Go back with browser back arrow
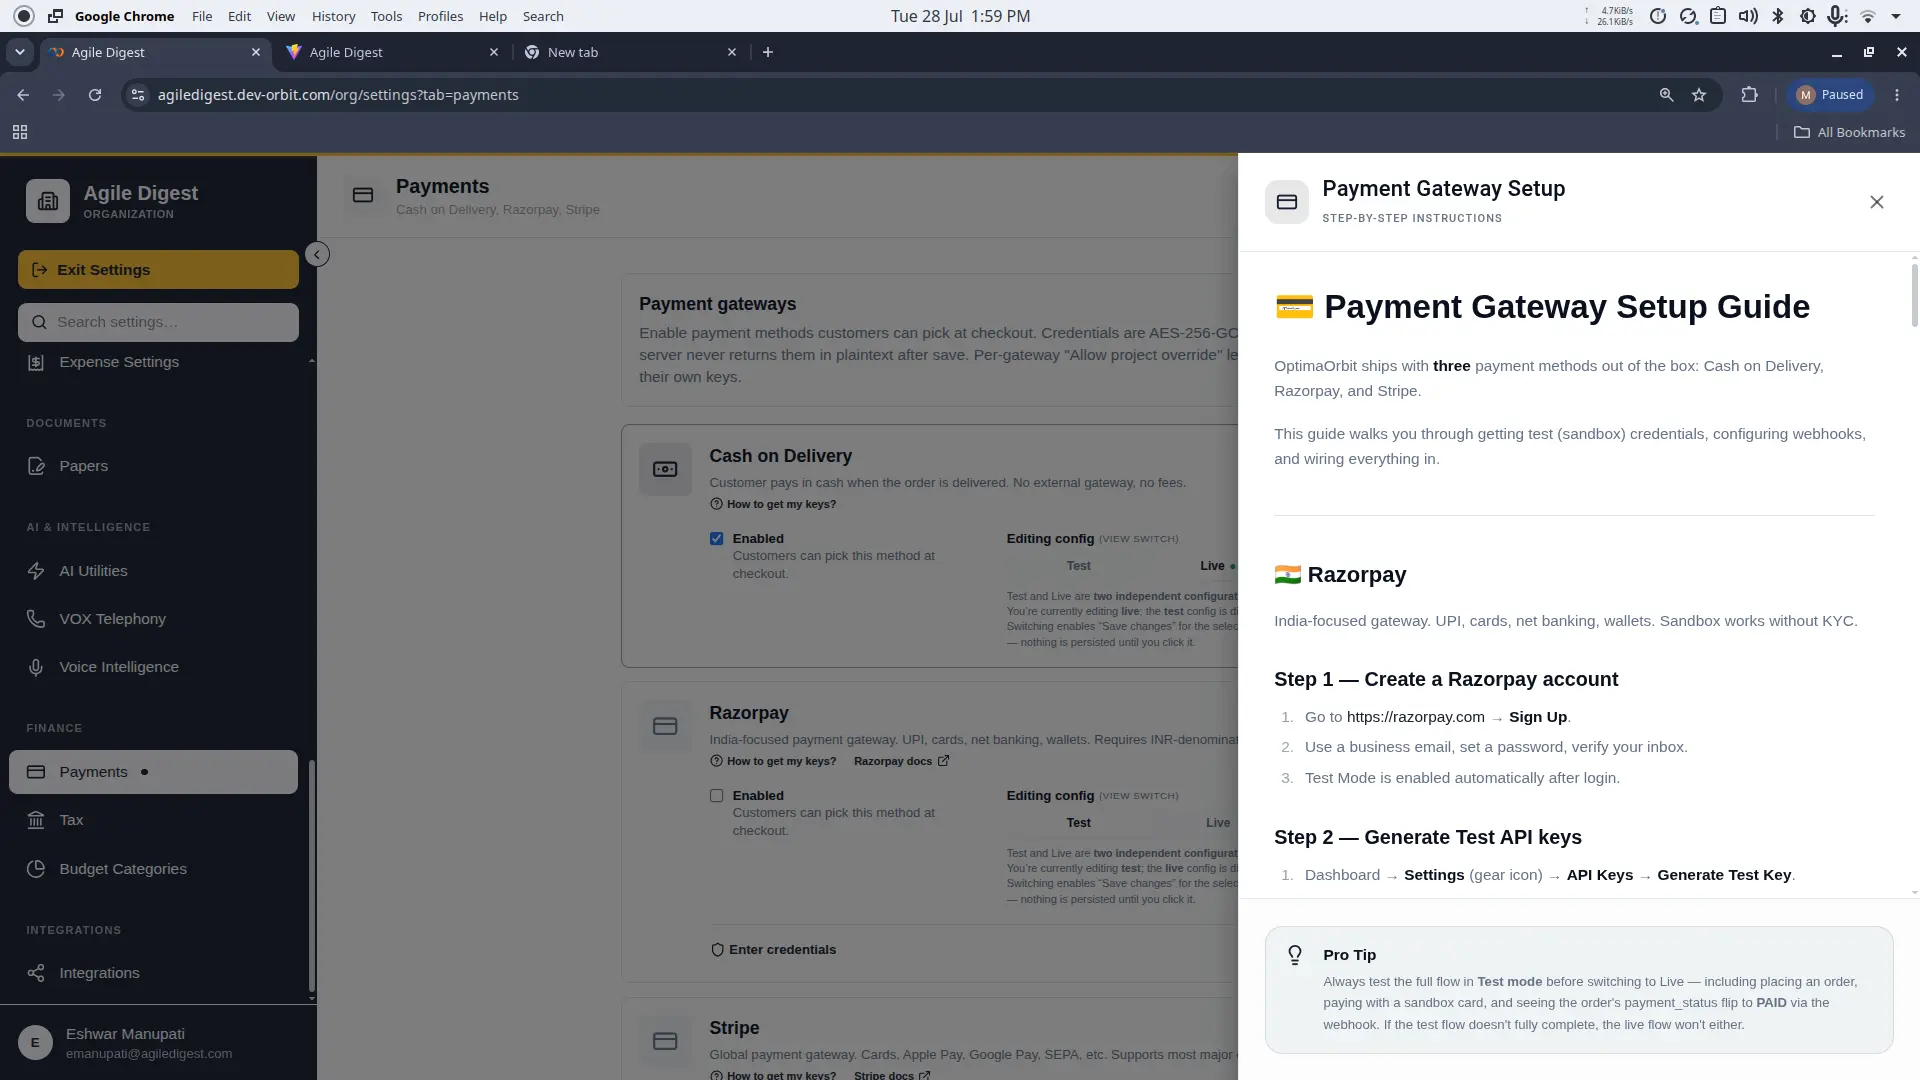This screenshot has width=1920, height=1080. (x=23, y=95)
